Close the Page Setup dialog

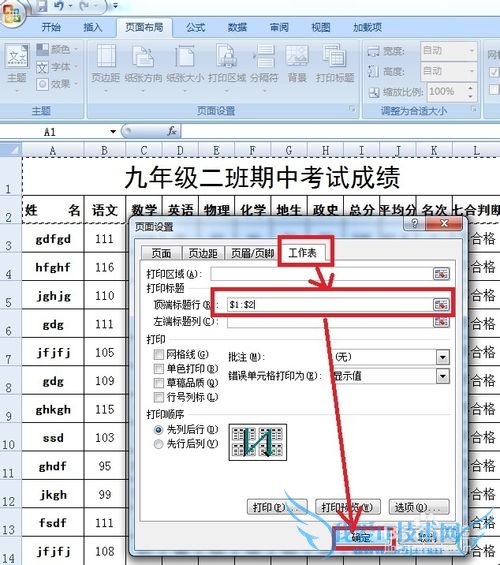pos(444,223)
